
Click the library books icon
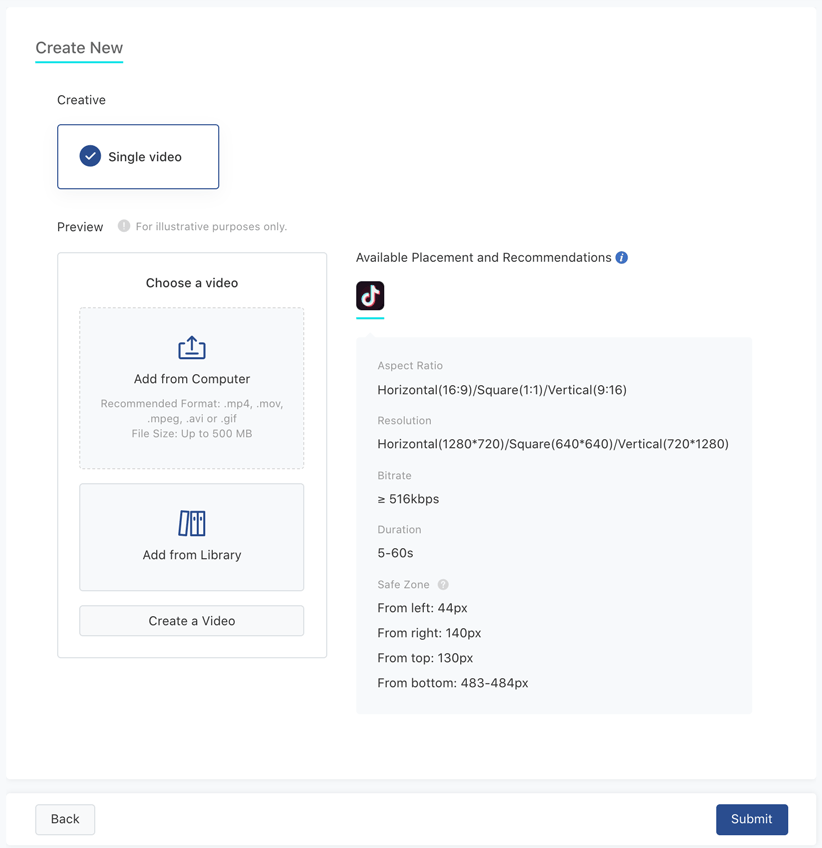point(192,523)
